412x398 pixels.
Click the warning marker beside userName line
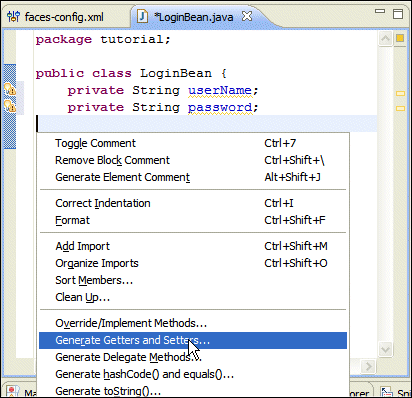(x=10, y=89)
